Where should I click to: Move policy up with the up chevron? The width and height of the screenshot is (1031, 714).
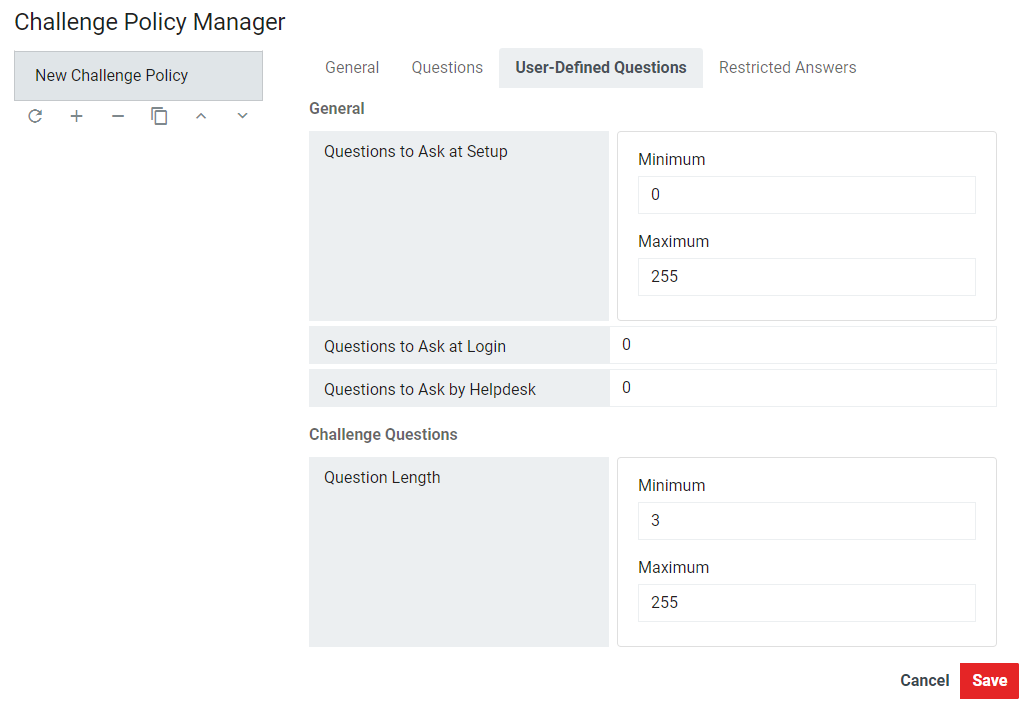tap(201, 117)
